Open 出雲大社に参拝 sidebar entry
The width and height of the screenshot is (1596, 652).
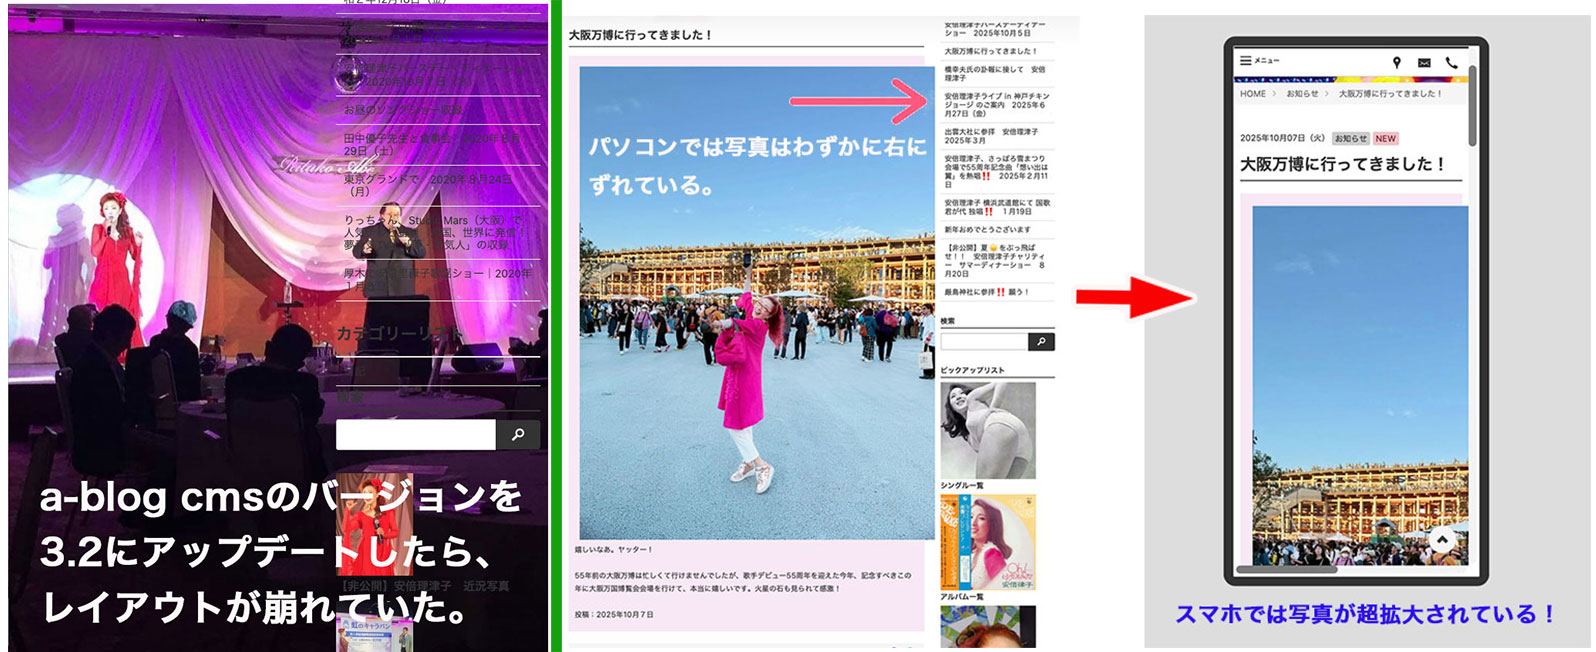pyautogui.click(x=991, y=136)
